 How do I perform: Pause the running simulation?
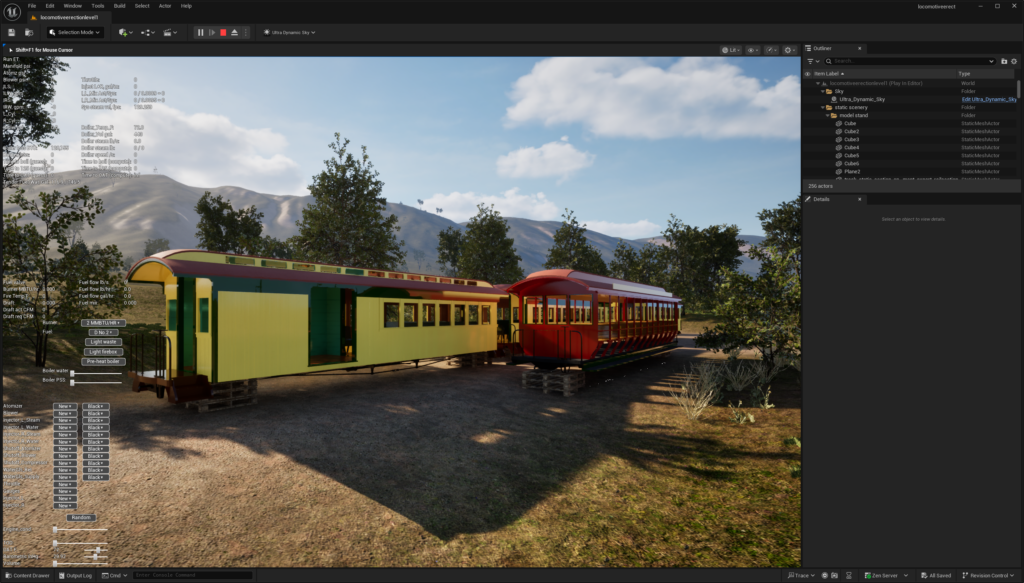tap(200, 32)
